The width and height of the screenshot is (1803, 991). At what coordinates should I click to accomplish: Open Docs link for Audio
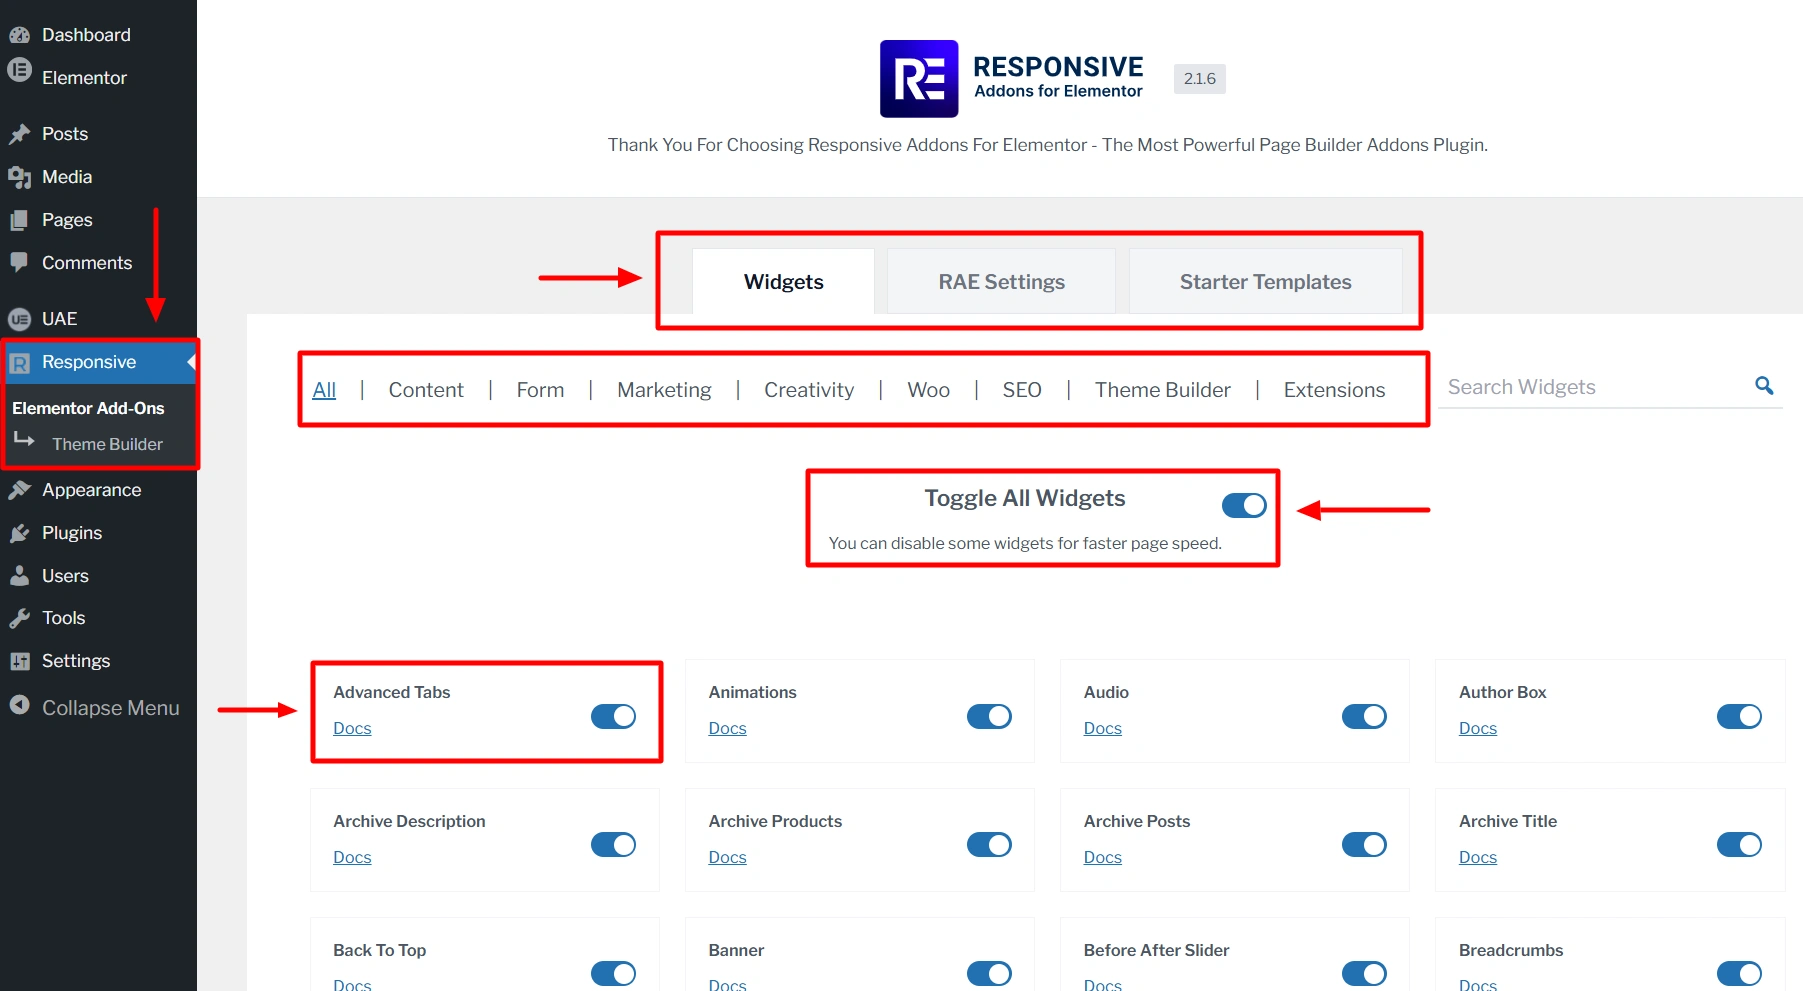(1102, 728)
